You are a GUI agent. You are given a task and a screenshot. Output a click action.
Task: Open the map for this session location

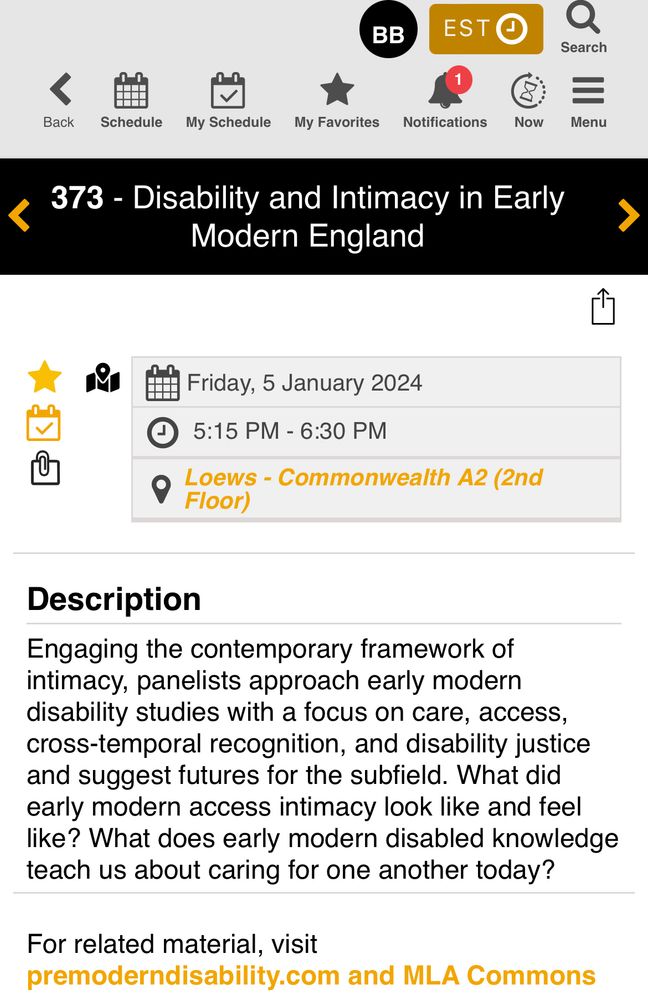coord(103,378)
